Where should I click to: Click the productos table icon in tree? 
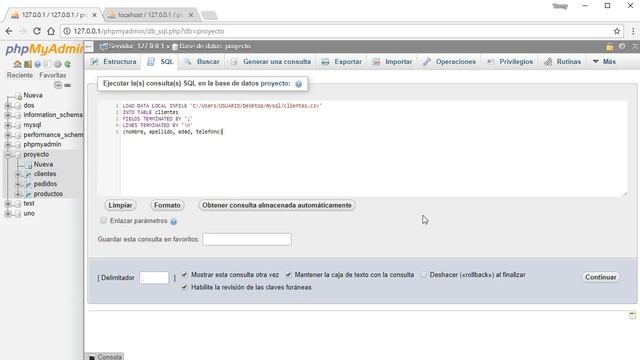click(x=28, y=194)
